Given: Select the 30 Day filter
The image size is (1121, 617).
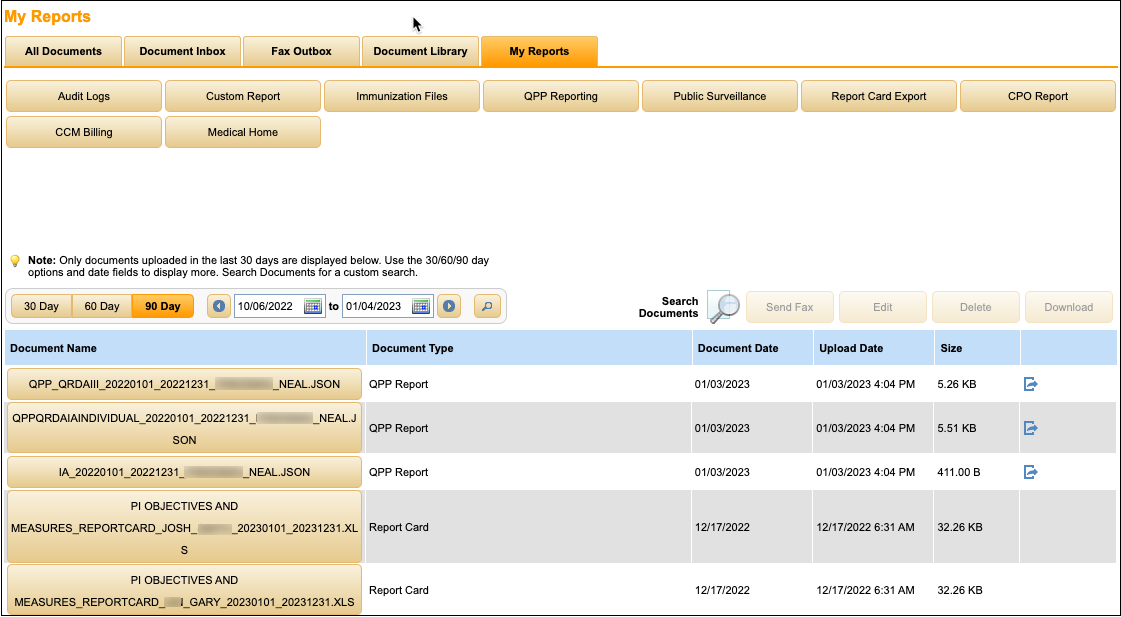Looking at the screenshot, I should tap(41, 306).
